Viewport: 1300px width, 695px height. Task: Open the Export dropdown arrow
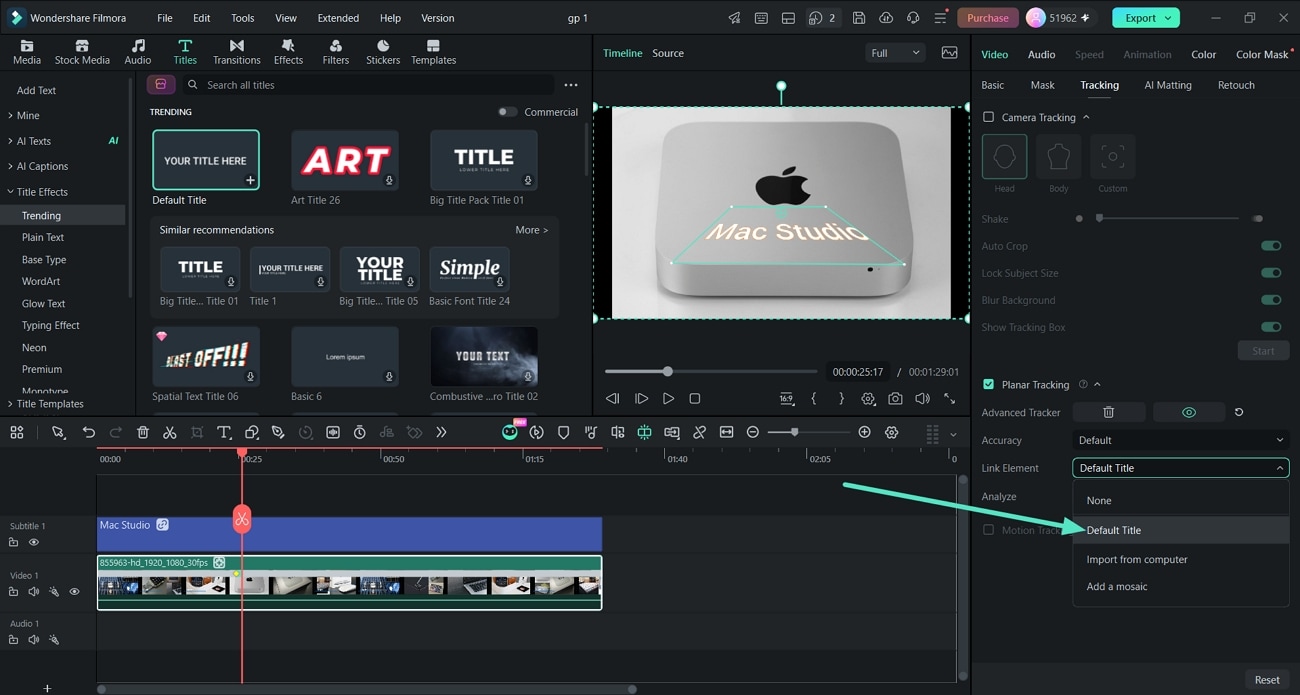coord(1169,18)
